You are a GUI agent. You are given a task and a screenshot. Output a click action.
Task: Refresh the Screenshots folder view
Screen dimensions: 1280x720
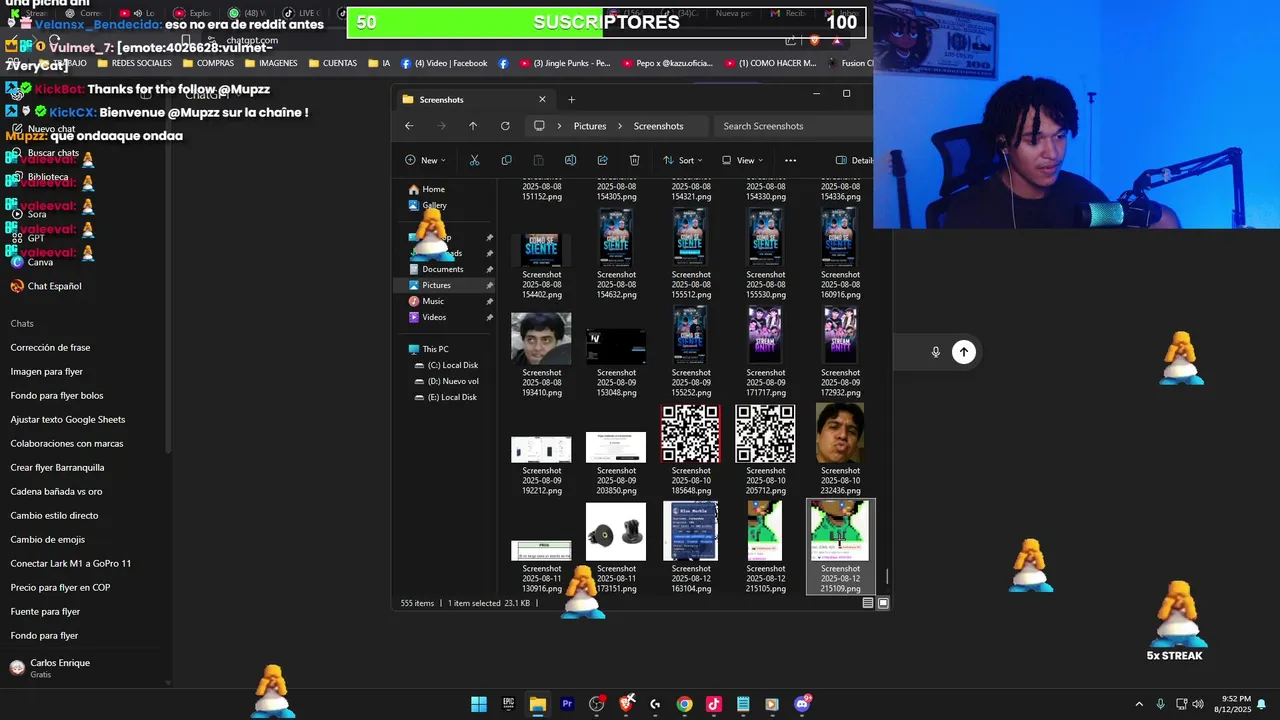point(505,126)
